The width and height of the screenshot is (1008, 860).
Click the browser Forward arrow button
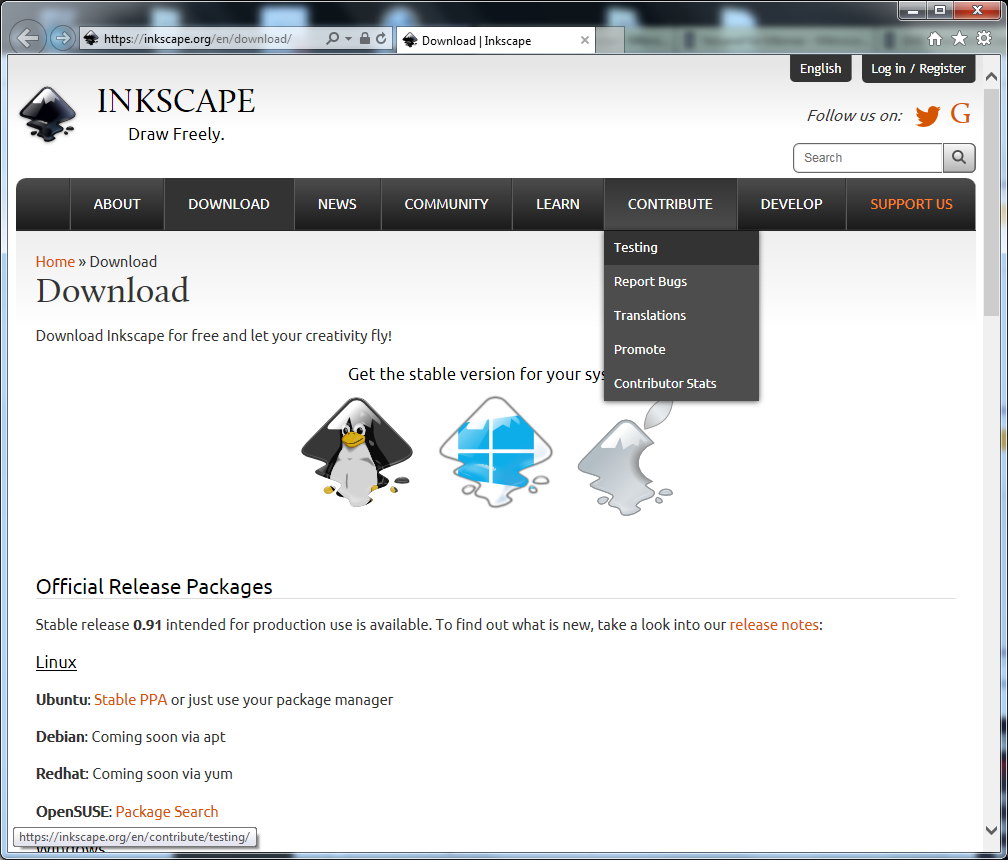(x=62, y=39)
